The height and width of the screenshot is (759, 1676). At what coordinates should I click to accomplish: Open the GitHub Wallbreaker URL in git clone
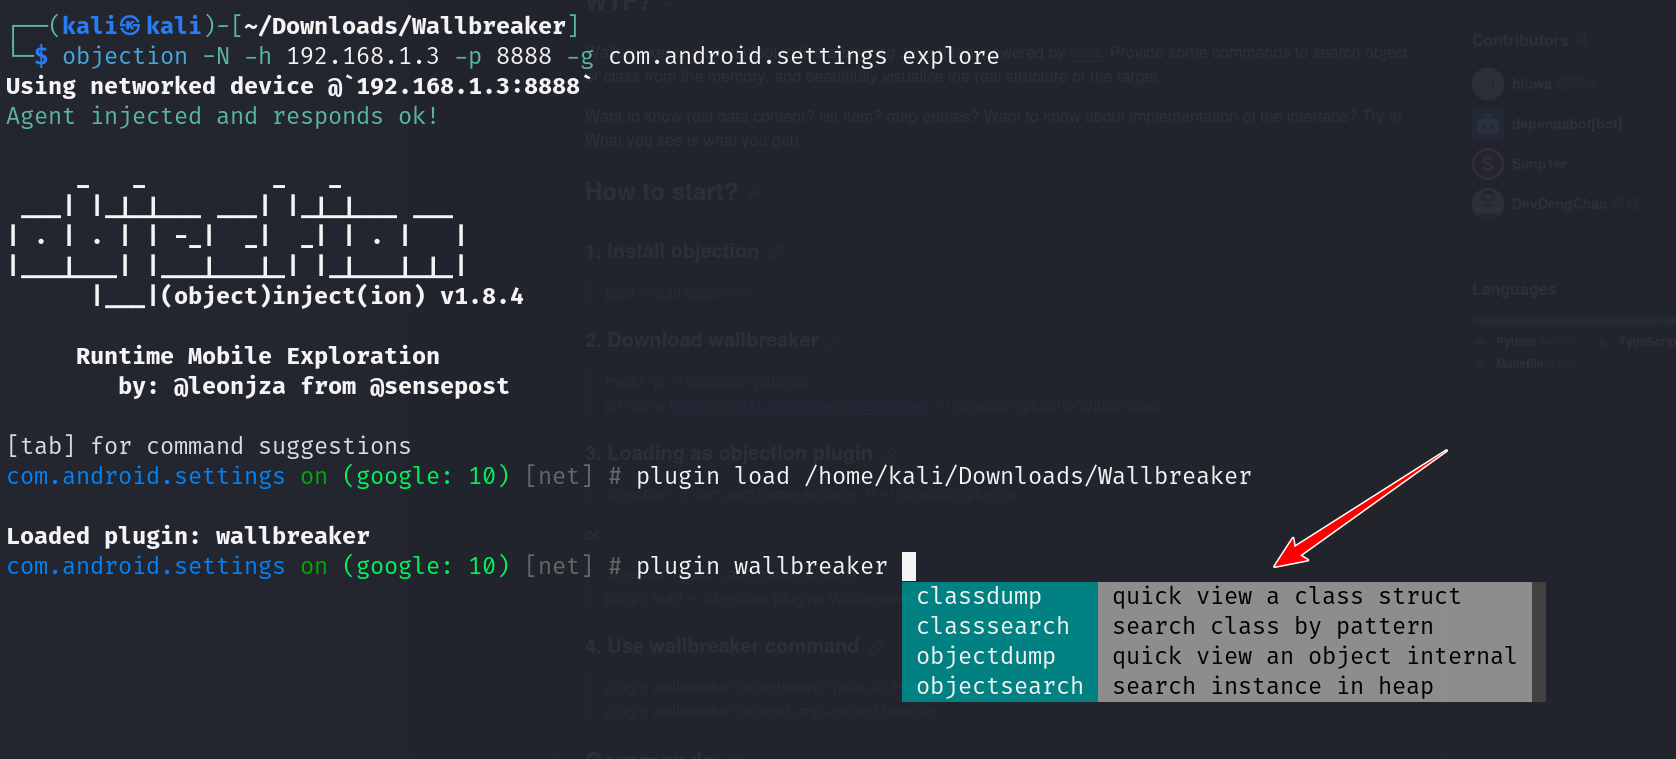click(x=799, y=406)
